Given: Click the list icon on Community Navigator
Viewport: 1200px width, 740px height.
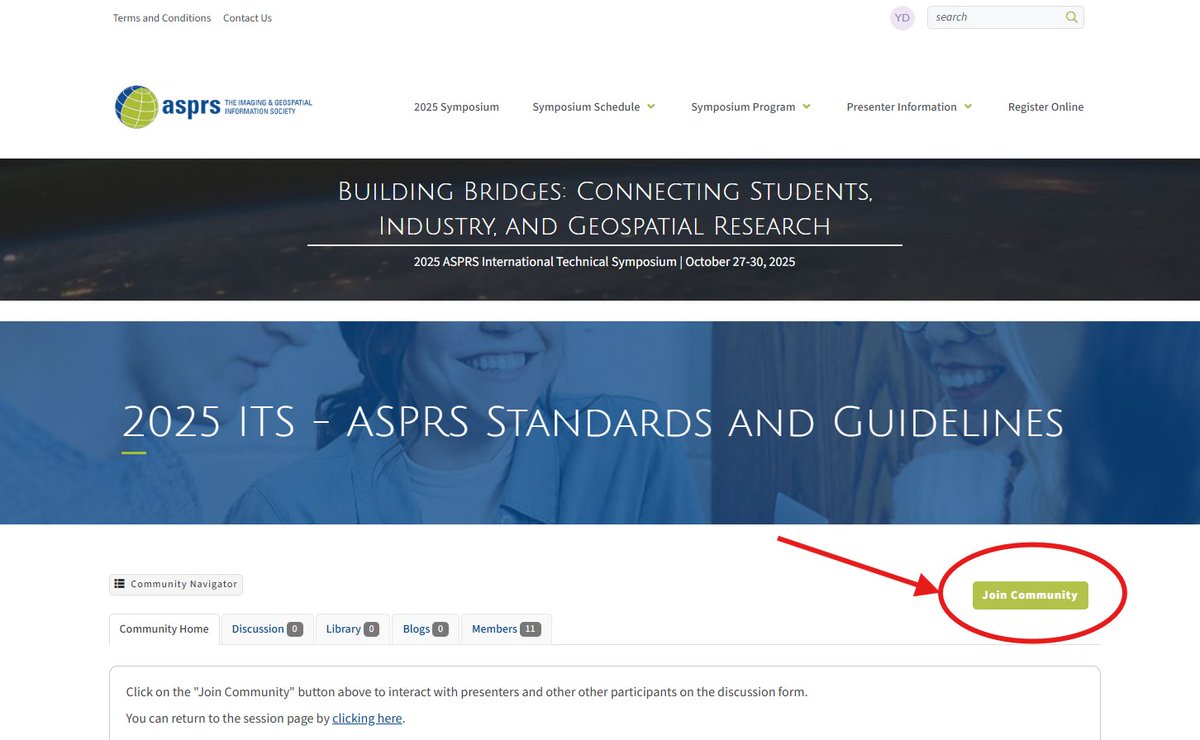Looking at the screenshot, I should (121, 584).
